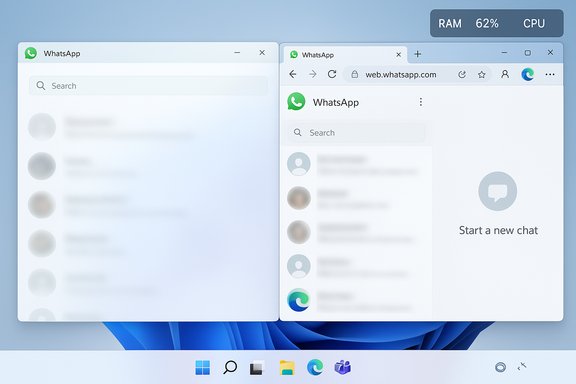Click the RAM 62% widget readout
Screen dimensions: 576x384
pyautogui.click(x=468, y=24)
